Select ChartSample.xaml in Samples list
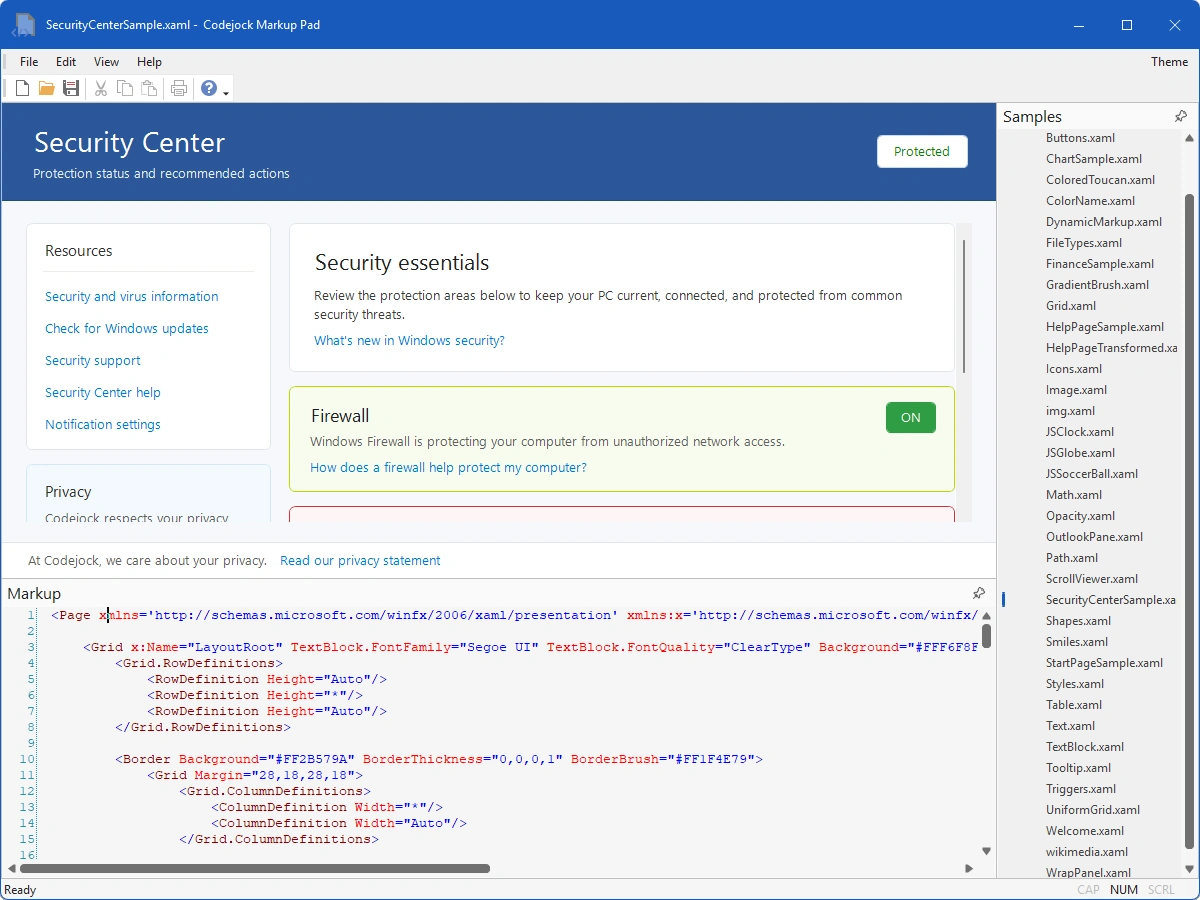Screen dimensions: 1200x900 click(1094, 159)
